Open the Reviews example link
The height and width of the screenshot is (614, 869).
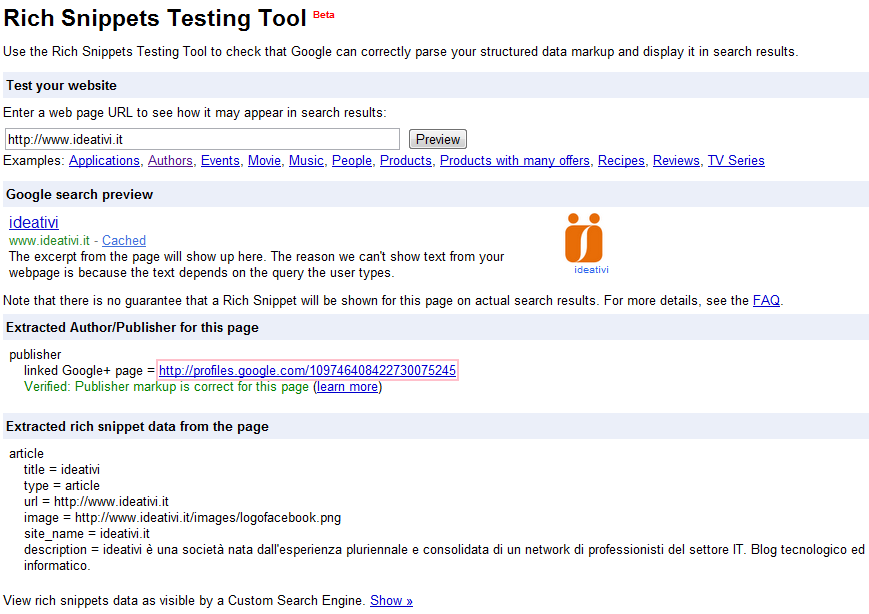point(676,161)
